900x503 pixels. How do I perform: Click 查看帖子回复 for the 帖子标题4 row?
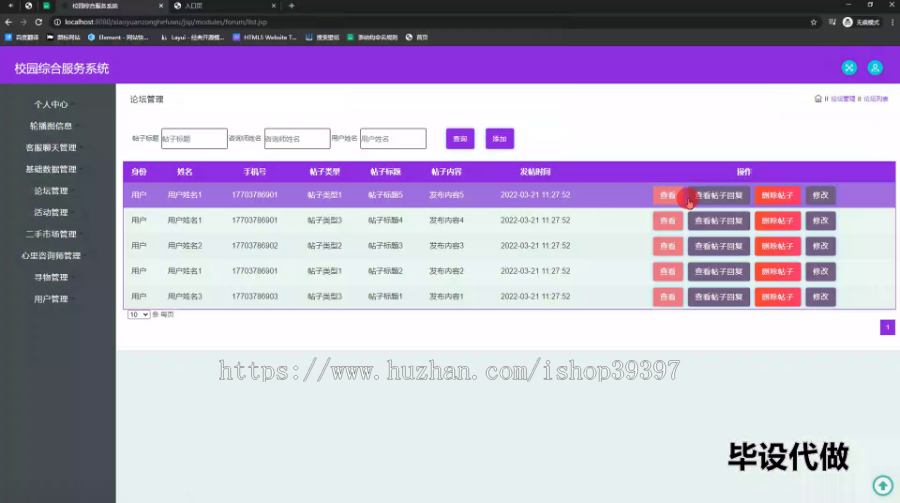719,220
